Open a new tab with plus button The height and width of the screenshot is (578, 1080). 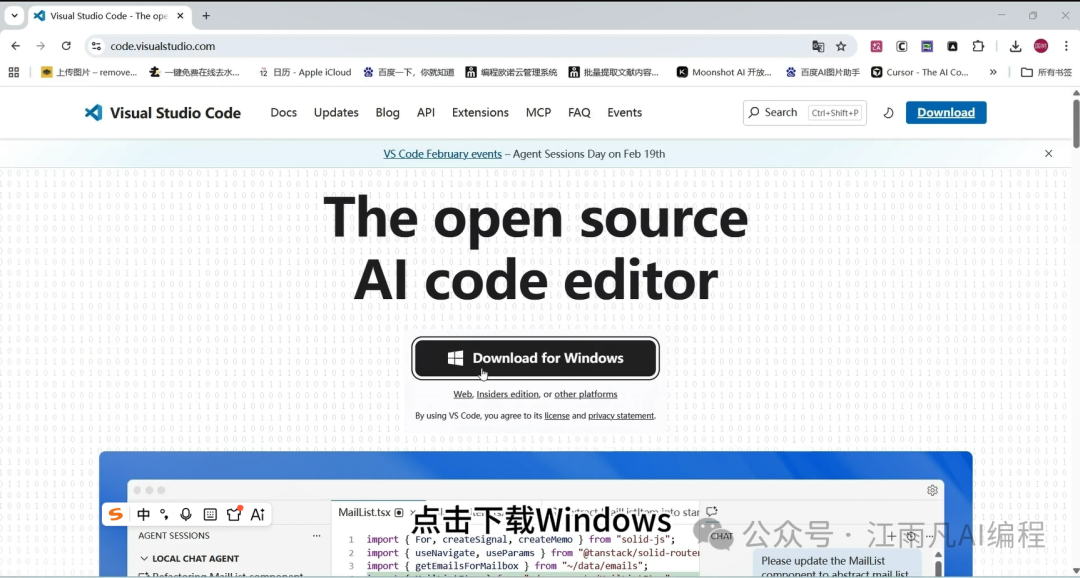[x=206, y=15]
